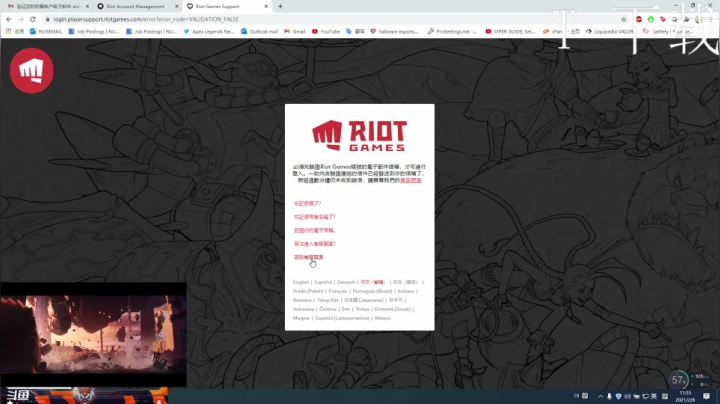Image resolution: width=720 pixels, height=404 pixels.
Task: Open the Apex Legends News bookmark
Action: (x=208, y=31)
